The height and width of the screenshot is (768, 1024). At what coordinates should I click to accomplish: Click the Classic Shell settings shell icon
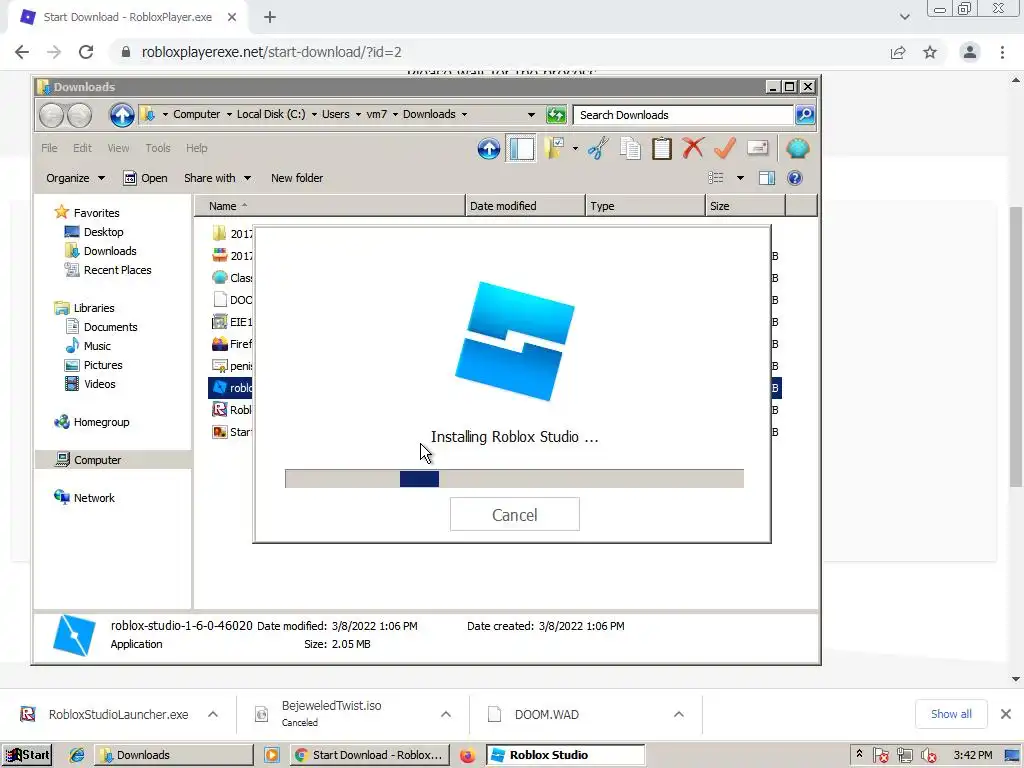pyautogui.click(x=797, y=149)
